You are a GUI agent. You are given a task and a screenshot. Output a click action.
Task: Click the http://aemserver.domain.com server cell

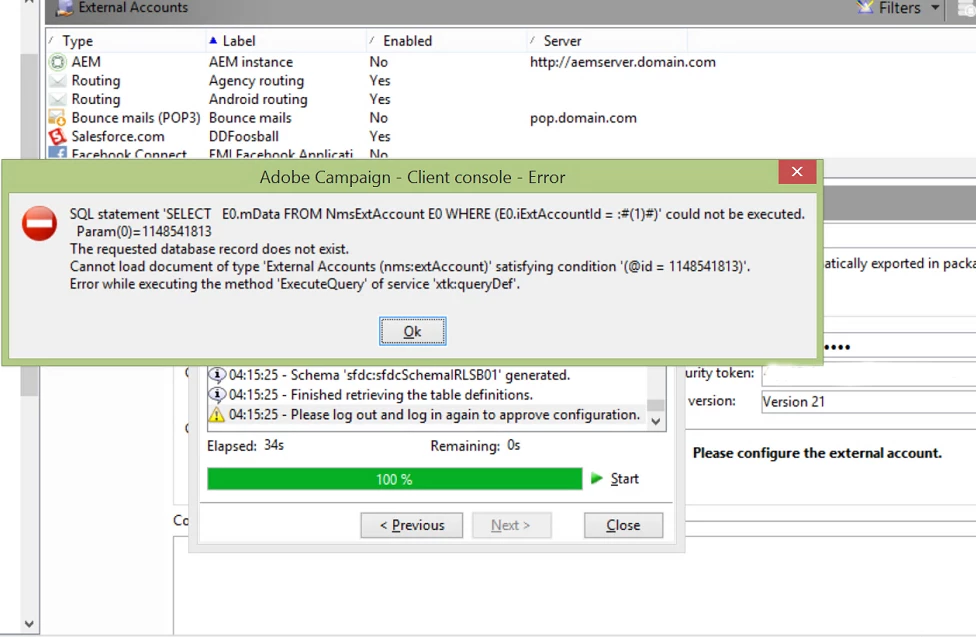click(622, 62)
